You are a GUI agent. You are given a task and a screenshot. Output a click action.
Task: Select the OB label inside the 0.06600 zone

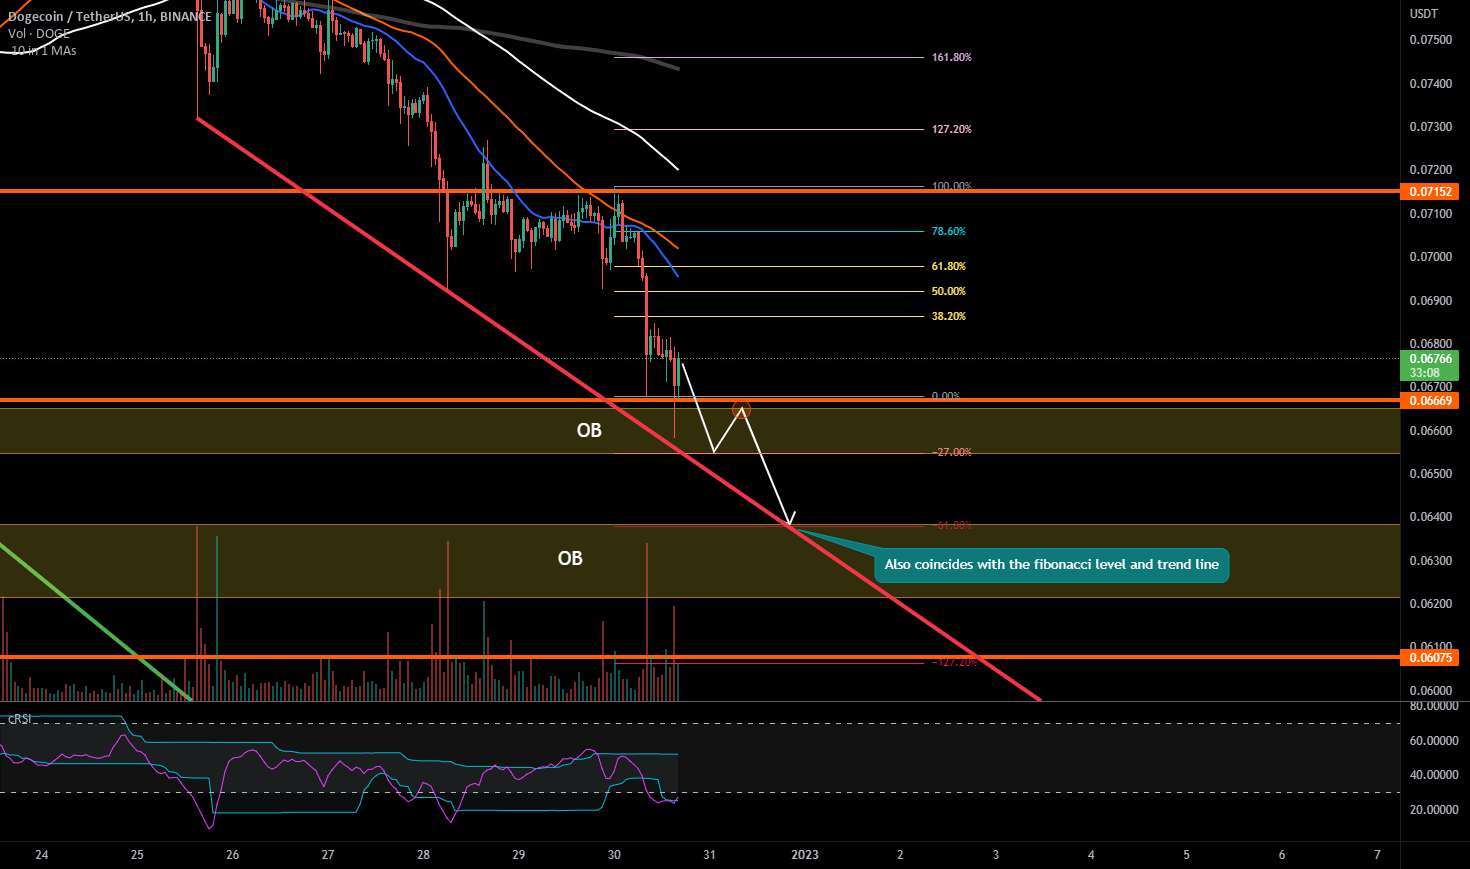click(x=589, y=430)
